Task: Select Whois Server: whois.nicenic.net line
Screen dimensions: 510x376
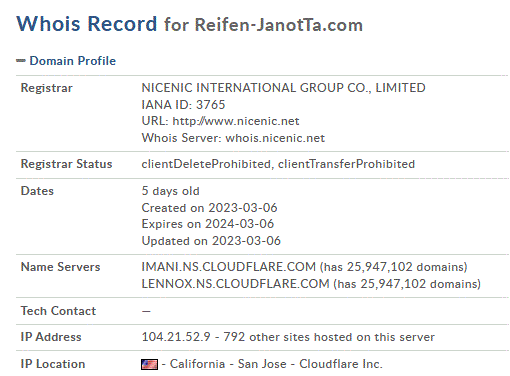Action: point(233,138)
